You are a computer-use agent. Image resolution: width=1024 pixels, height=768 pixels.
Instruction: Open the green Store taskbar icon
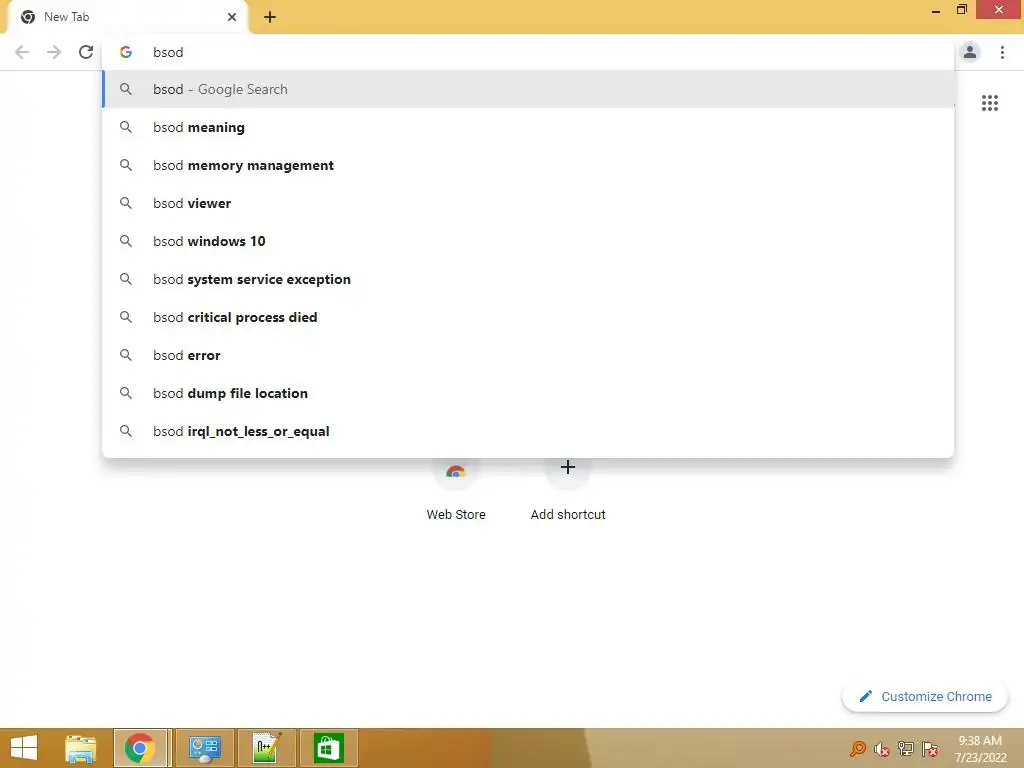pos(328,748)
